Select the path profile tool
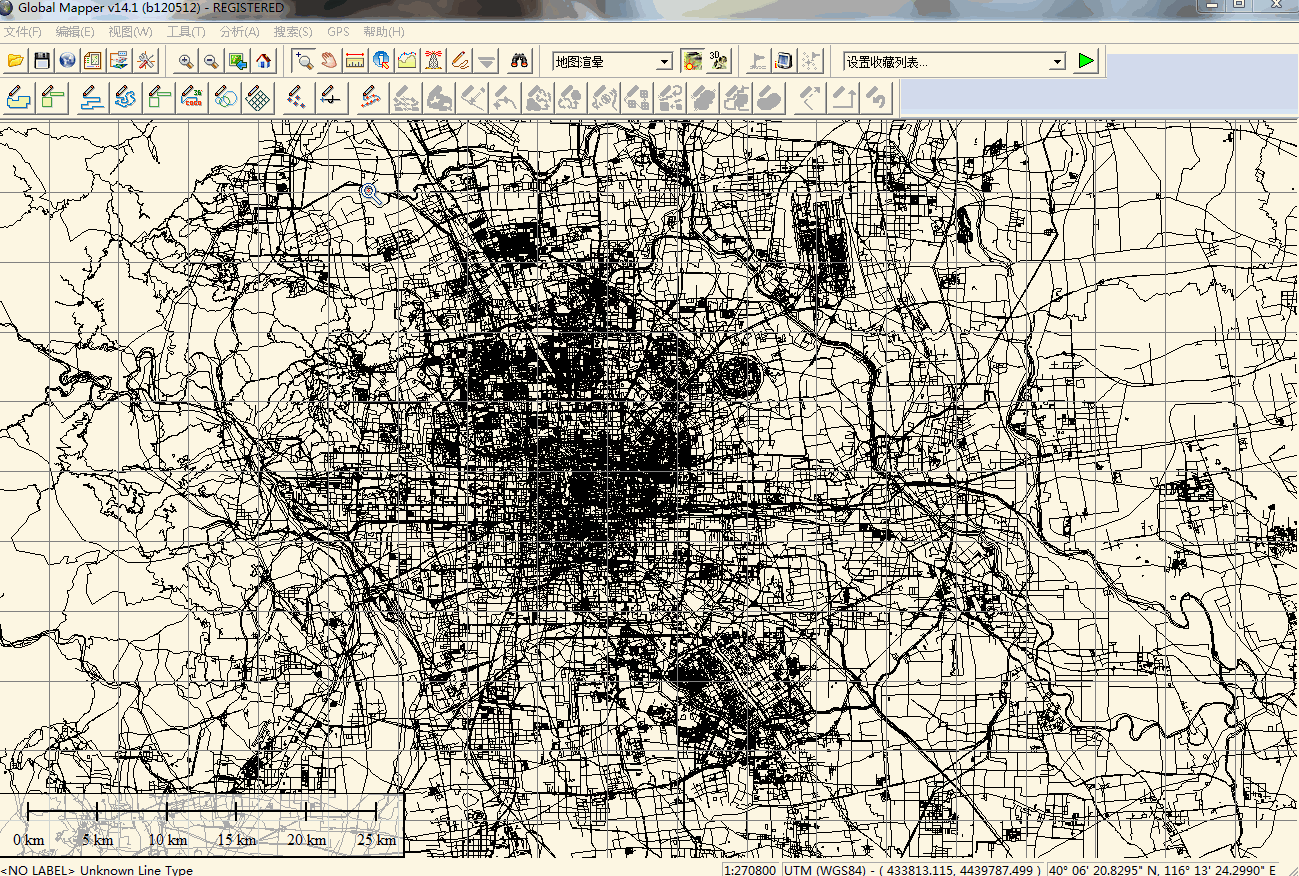 coord(407,61)
